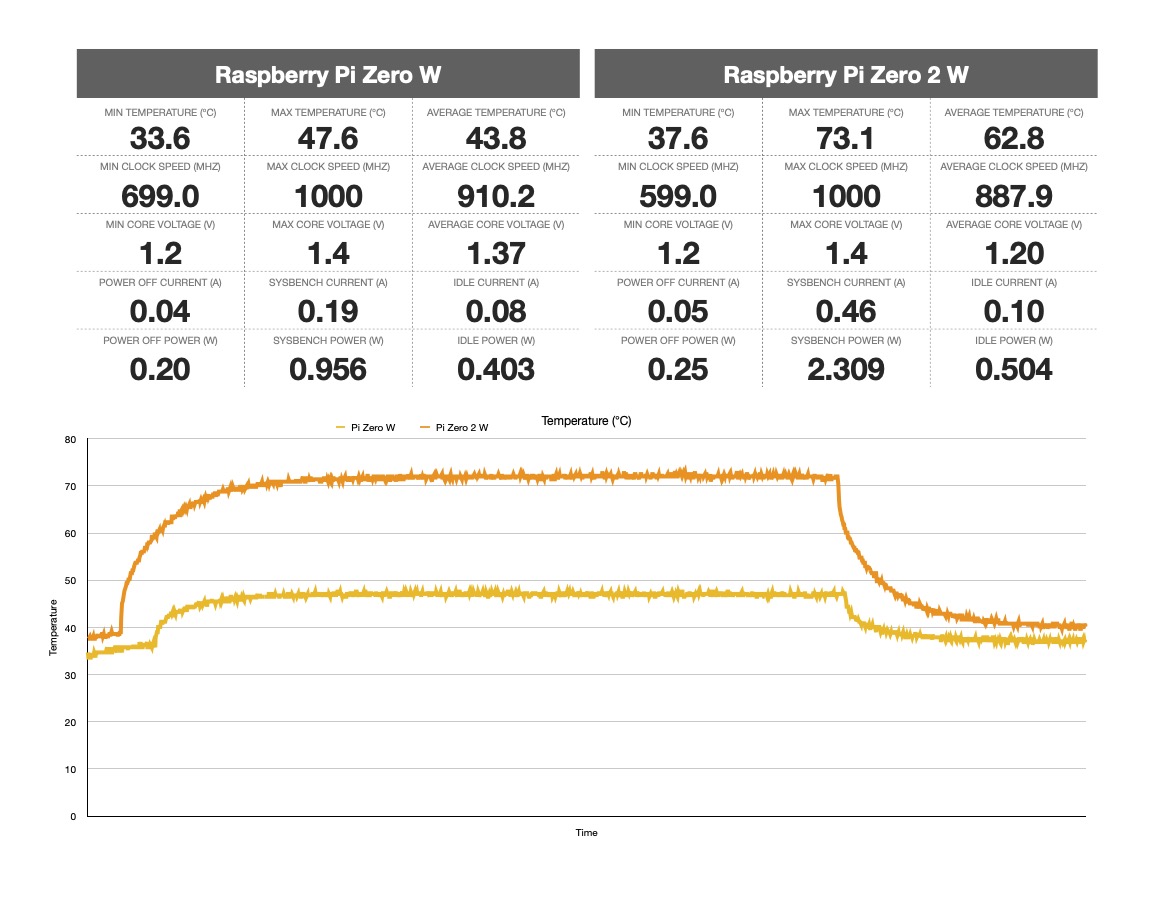The width and height of the screenshot is (1171, 910).
Task: Click the Pi Zero 2 W power off power 0.25
Action: tap(678, 370)
